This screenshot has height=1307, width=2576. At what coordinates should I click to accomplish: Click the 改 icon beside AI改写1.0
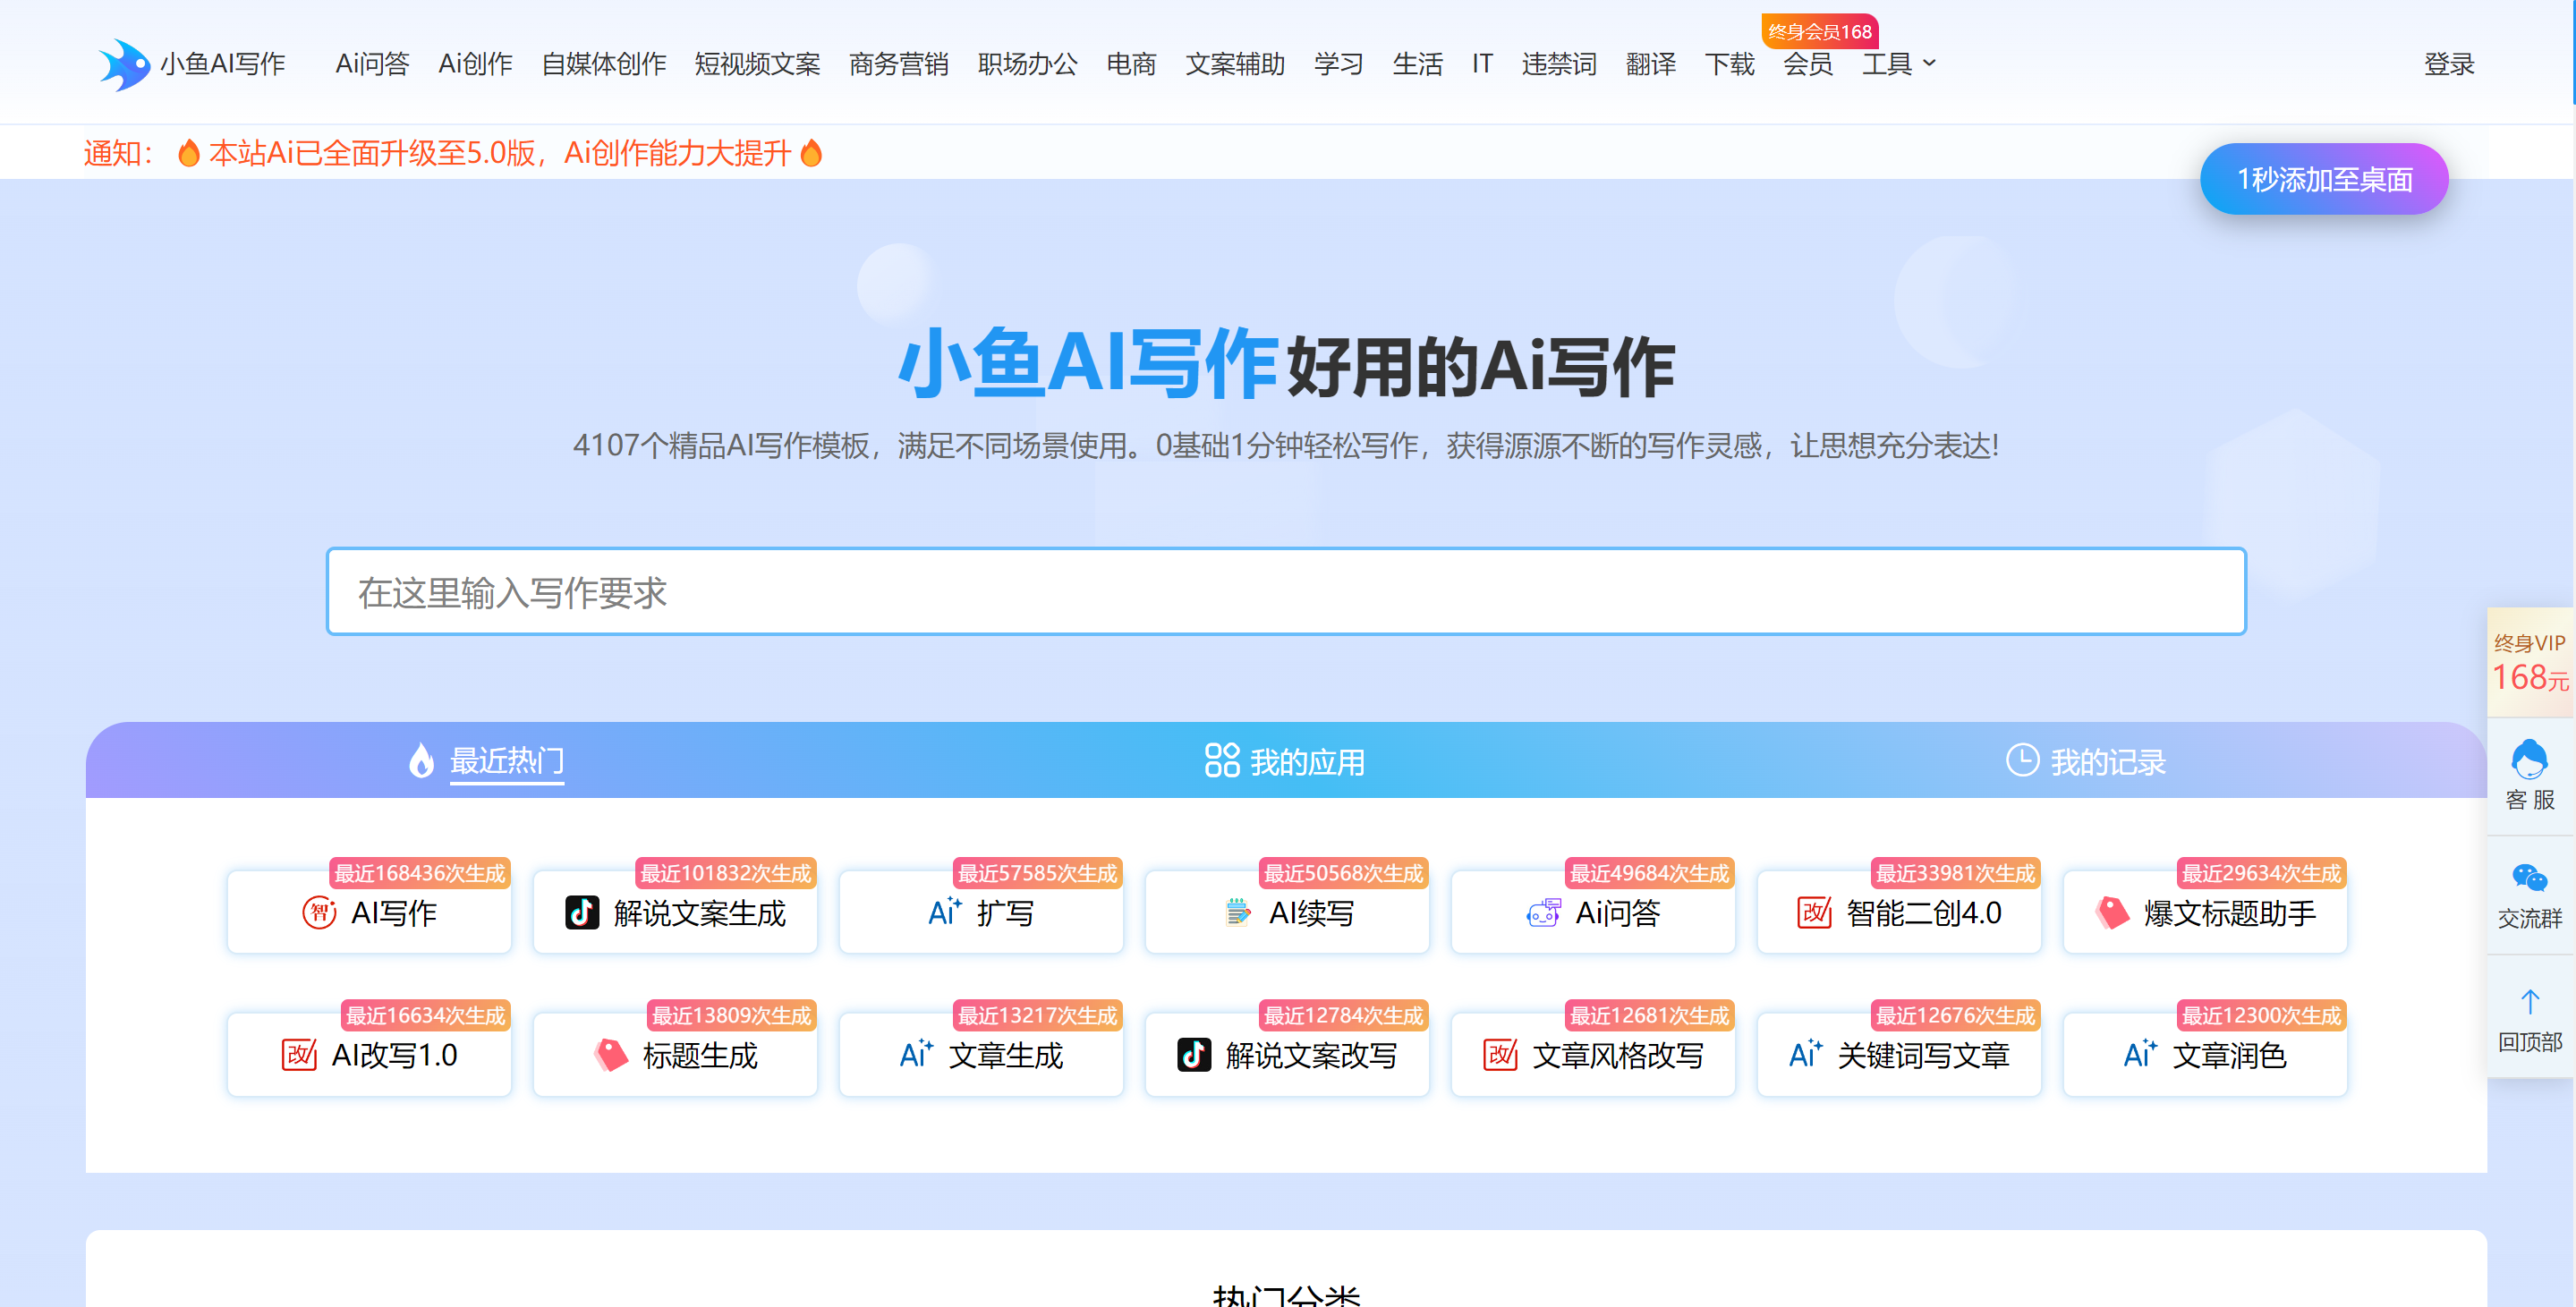[299, 1054]
